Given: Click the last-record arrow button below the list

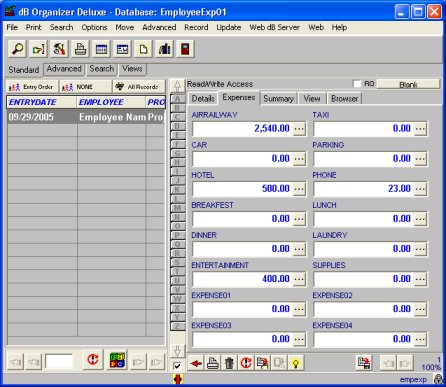Looking at the screenshot, I should [x=157, y=362].
